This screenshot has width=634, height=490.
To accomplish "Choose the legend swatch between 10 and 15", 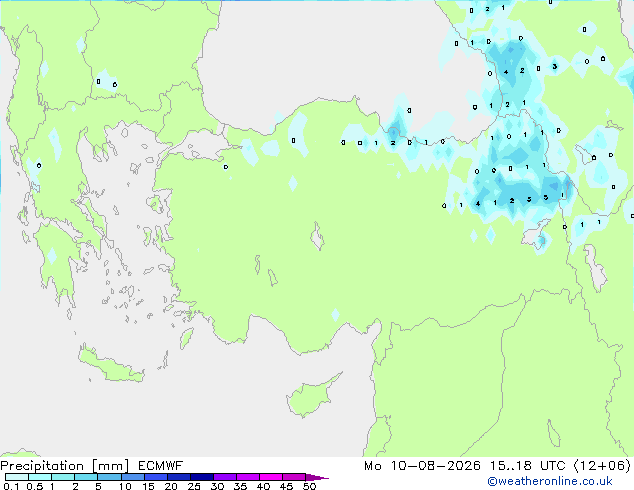I will [132, 477].
